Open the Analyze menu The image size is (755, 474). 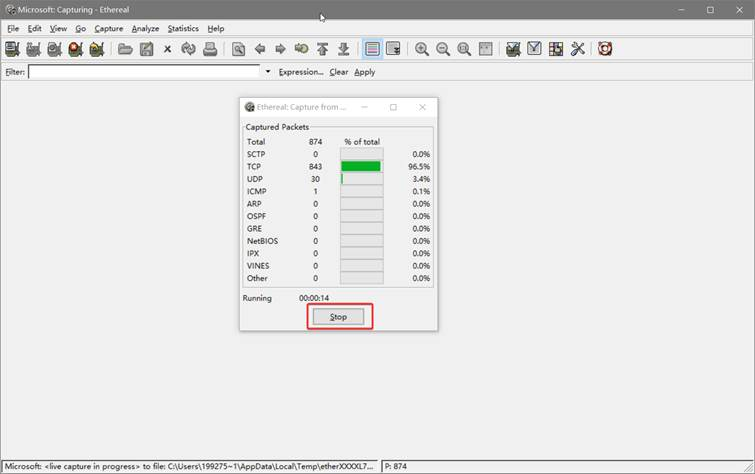pos(145,29)
